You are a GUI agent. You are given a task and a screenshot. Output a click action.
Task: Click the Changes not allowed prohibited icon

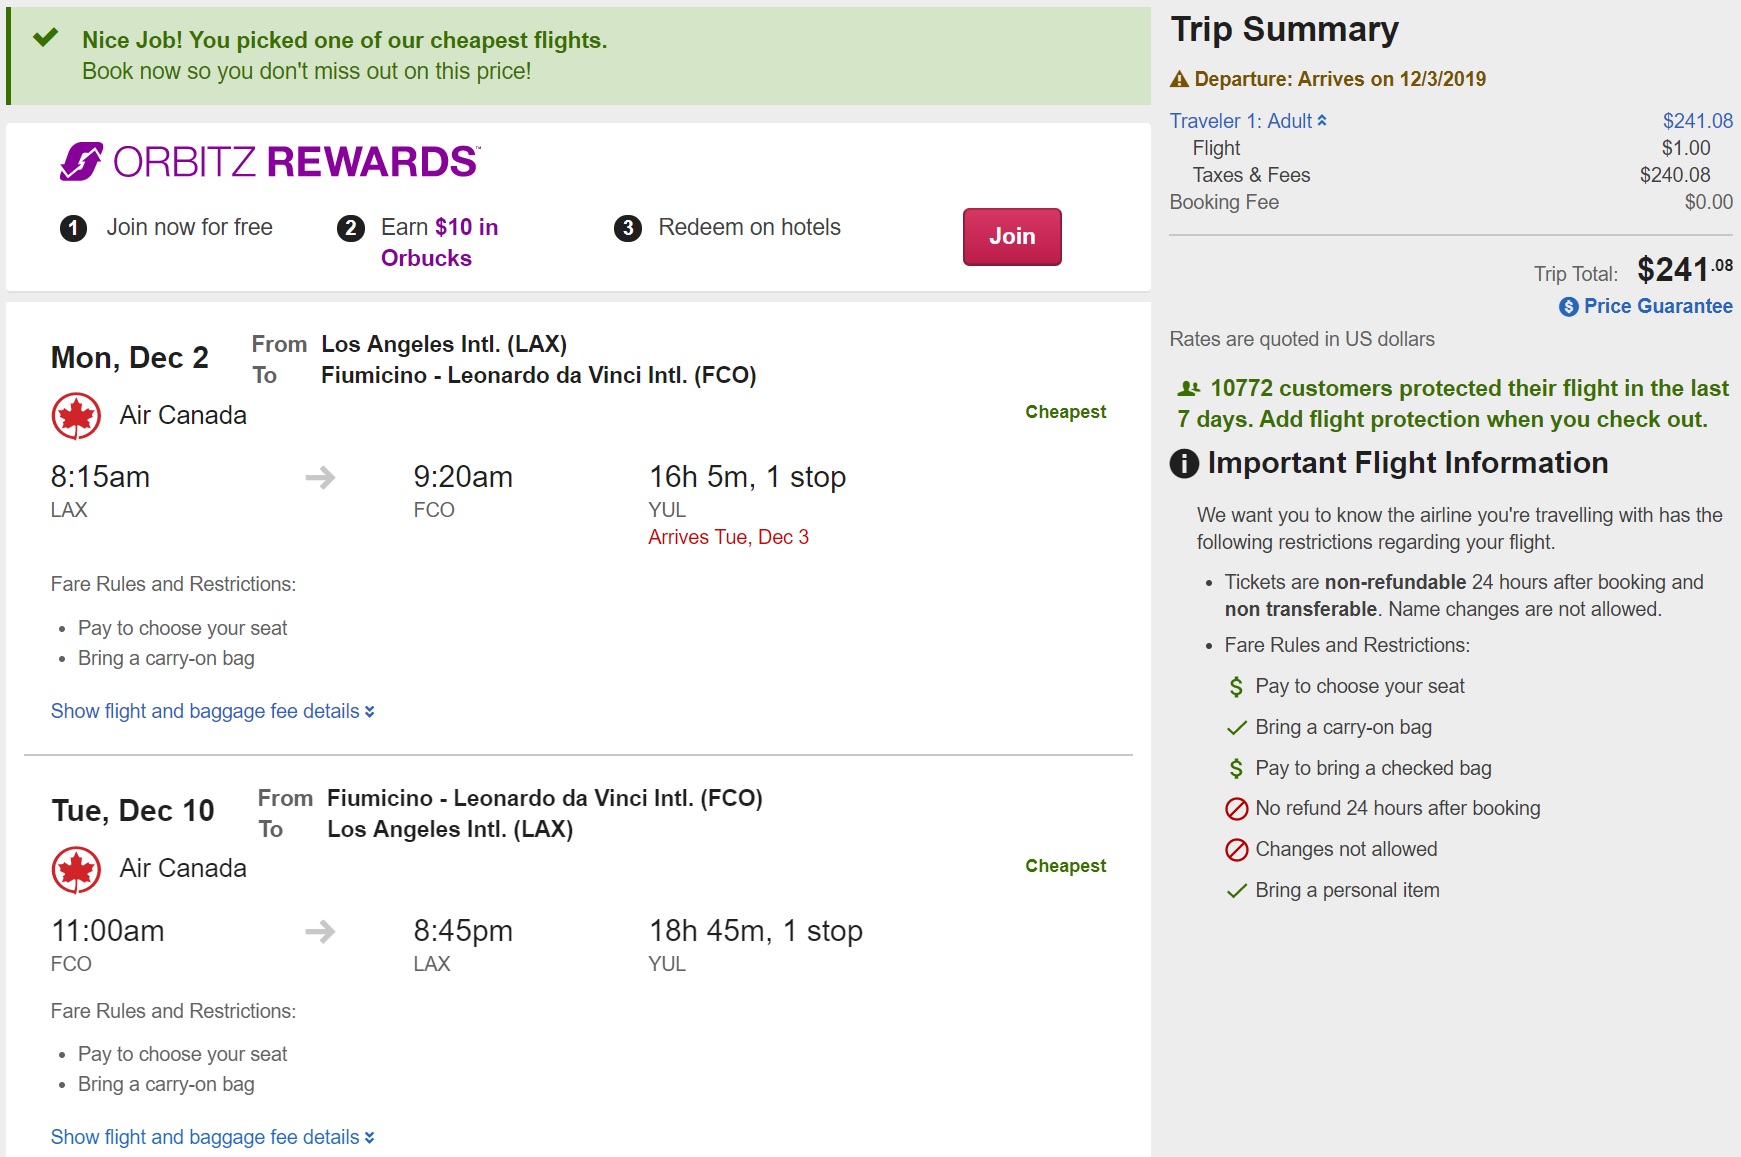pos(1237,850)
